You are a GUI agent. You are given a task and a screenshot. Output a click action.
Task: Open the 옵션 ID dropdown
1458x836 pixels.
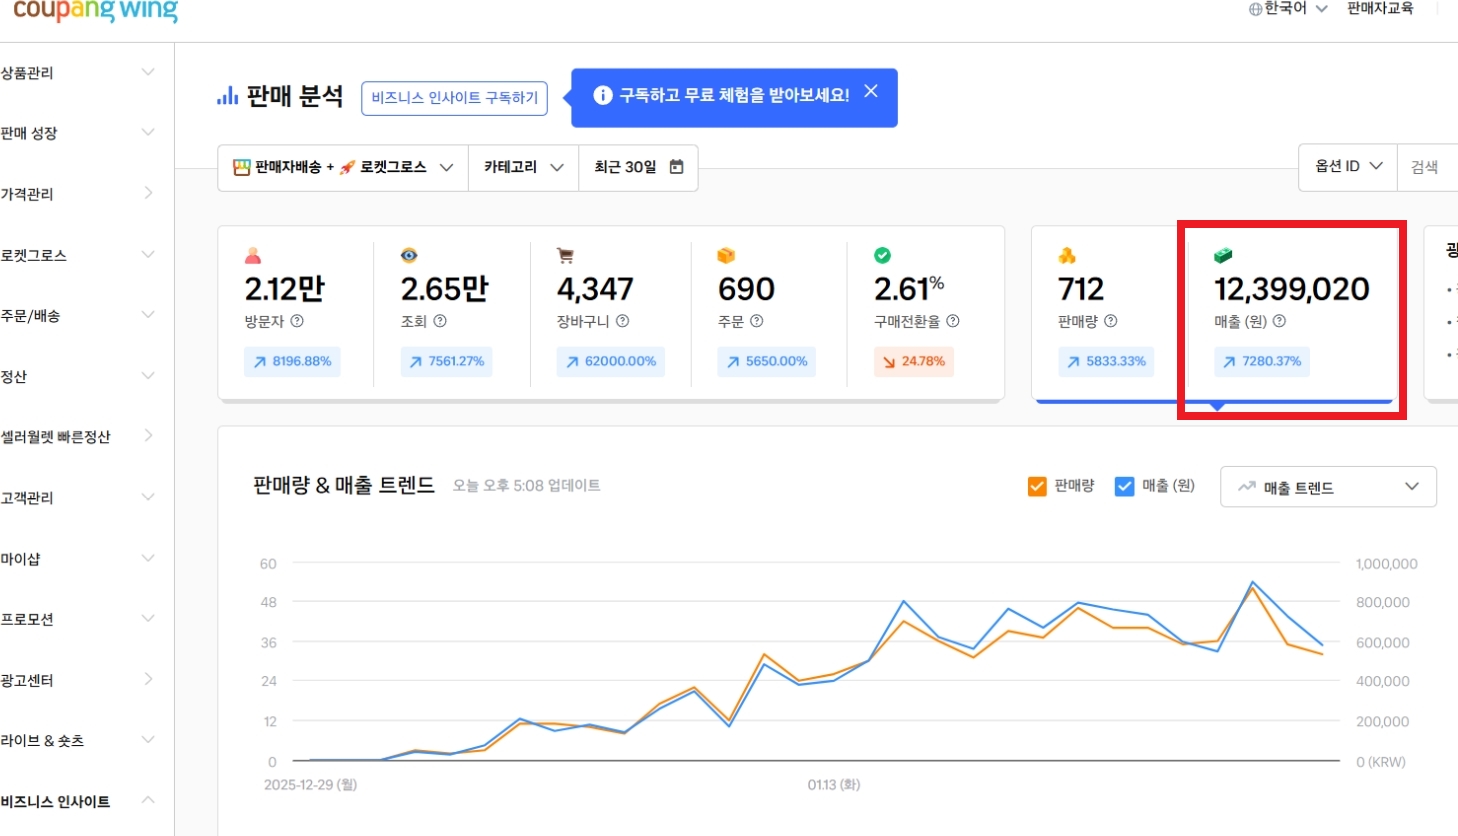click(1348, 166)
